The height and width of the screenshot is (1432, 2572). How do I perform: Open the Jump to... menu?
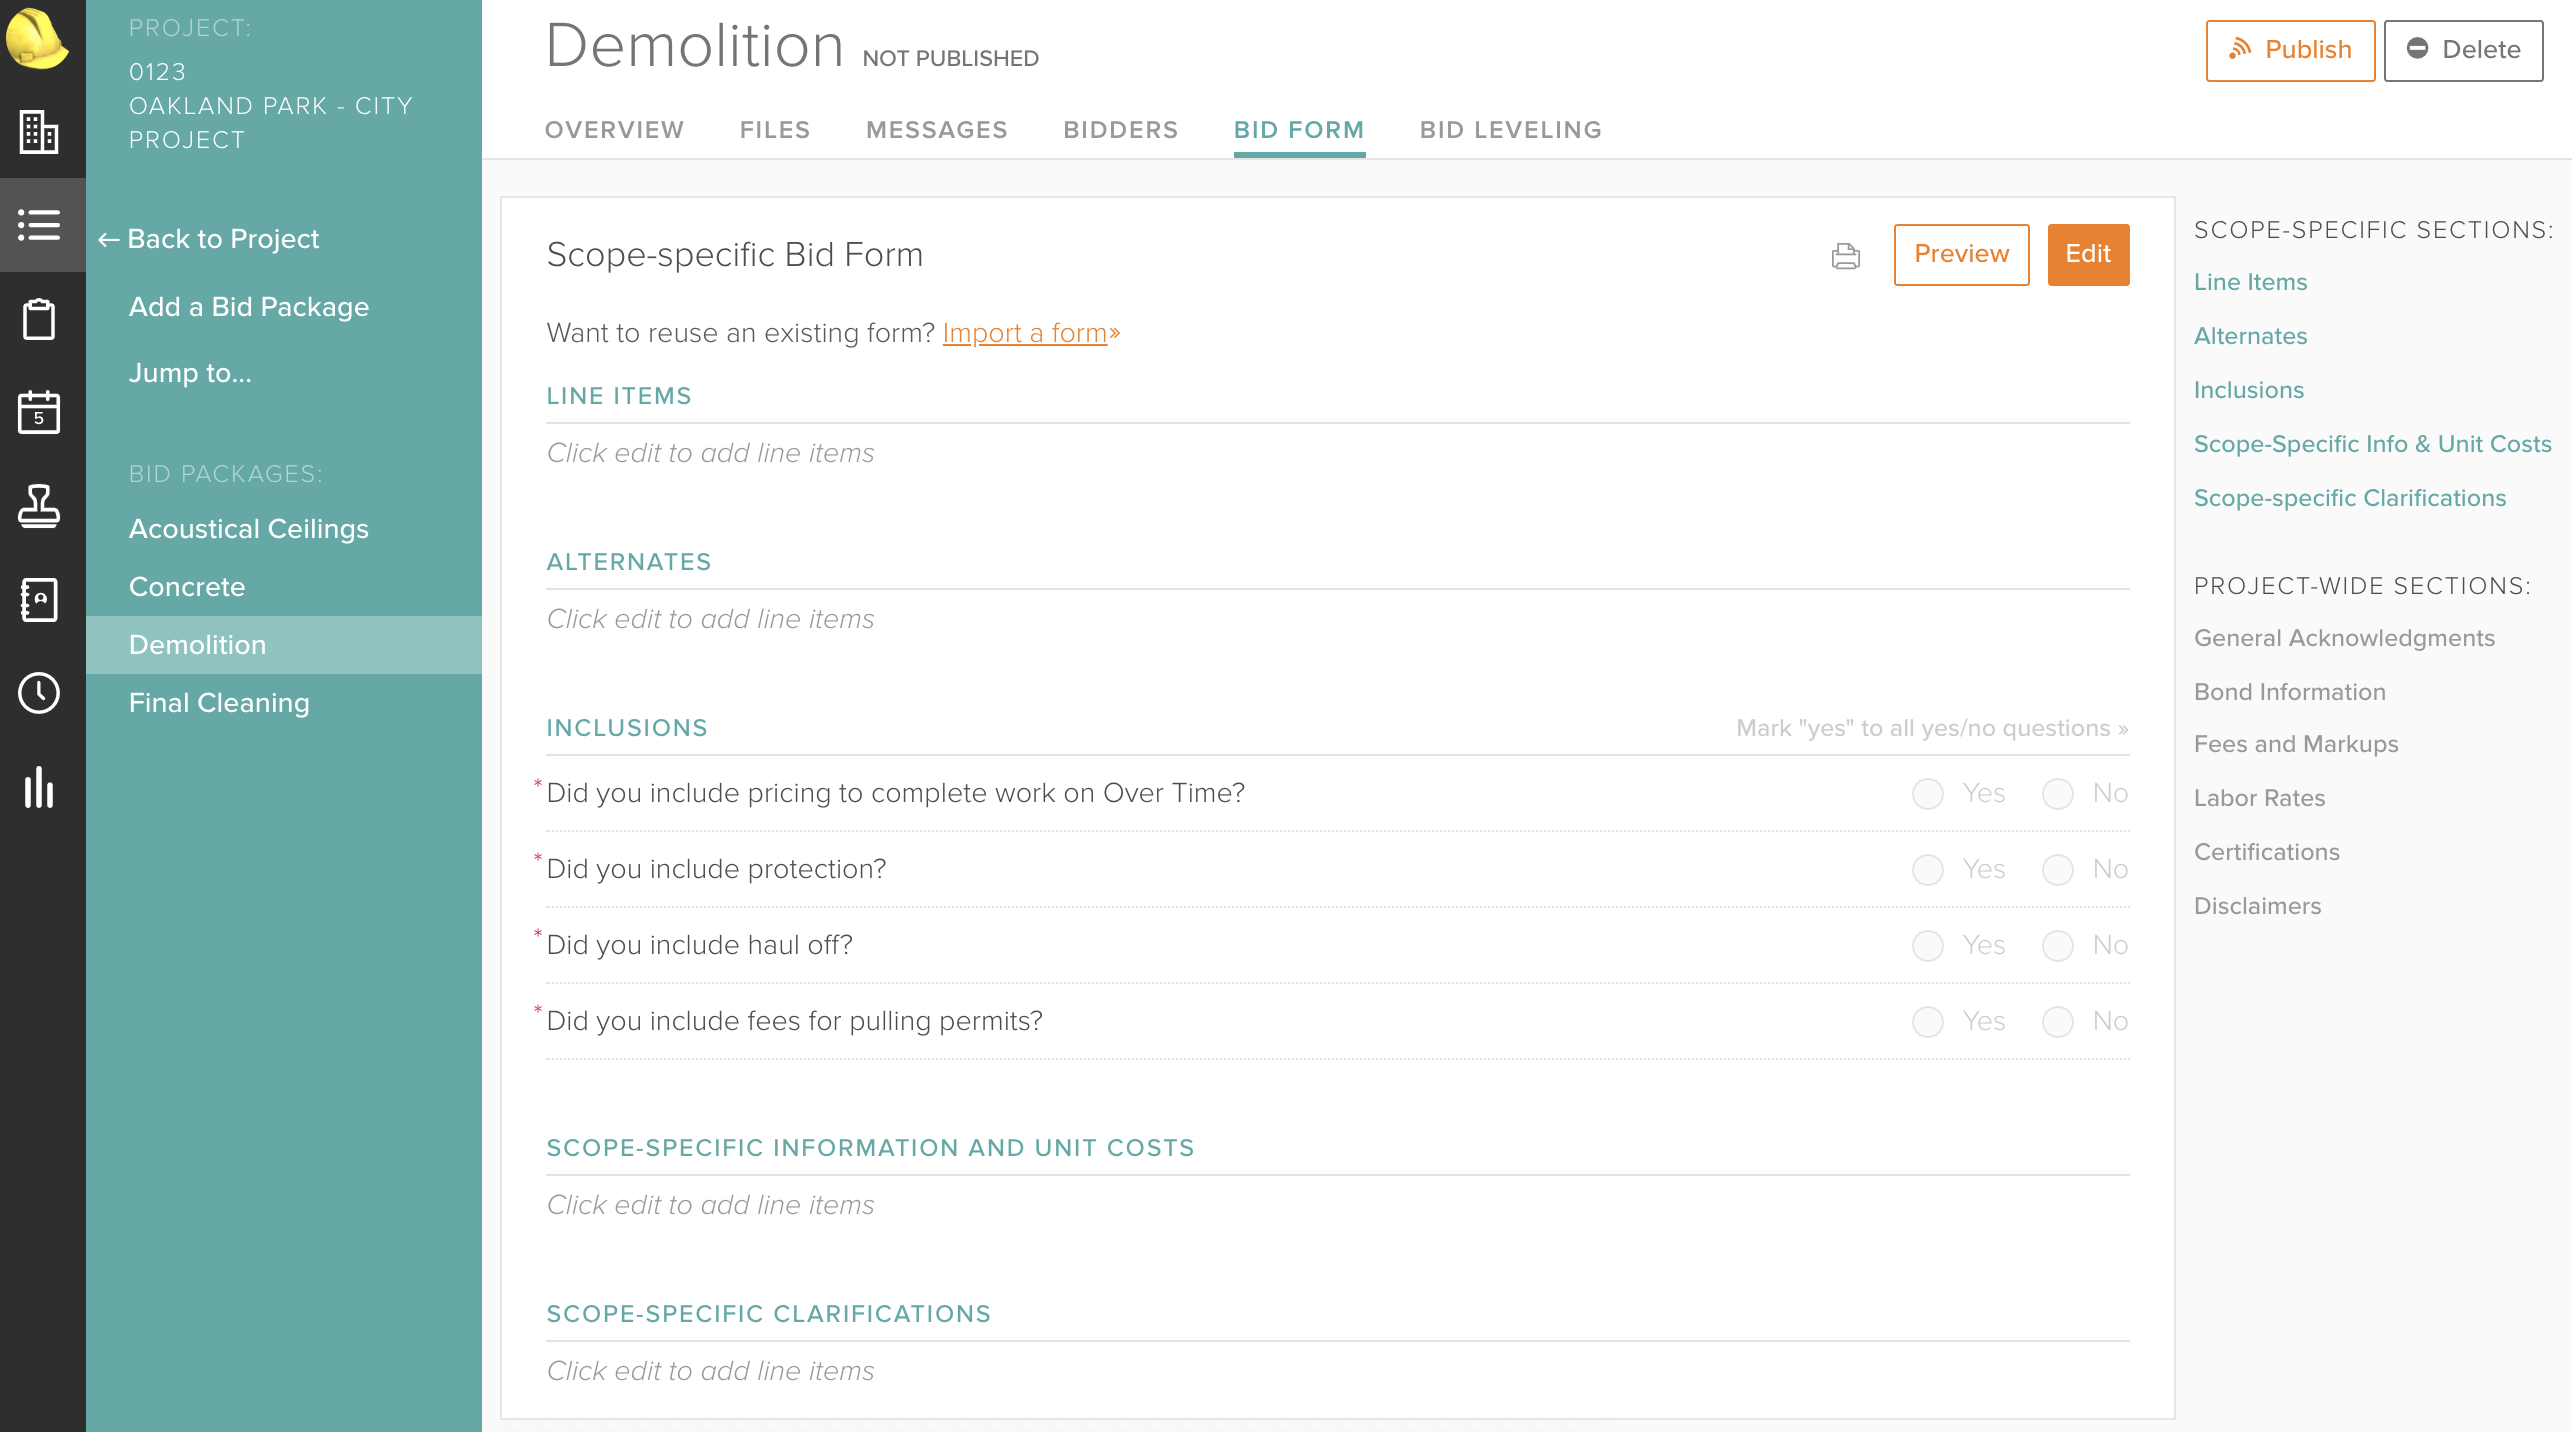click(191, 372)
